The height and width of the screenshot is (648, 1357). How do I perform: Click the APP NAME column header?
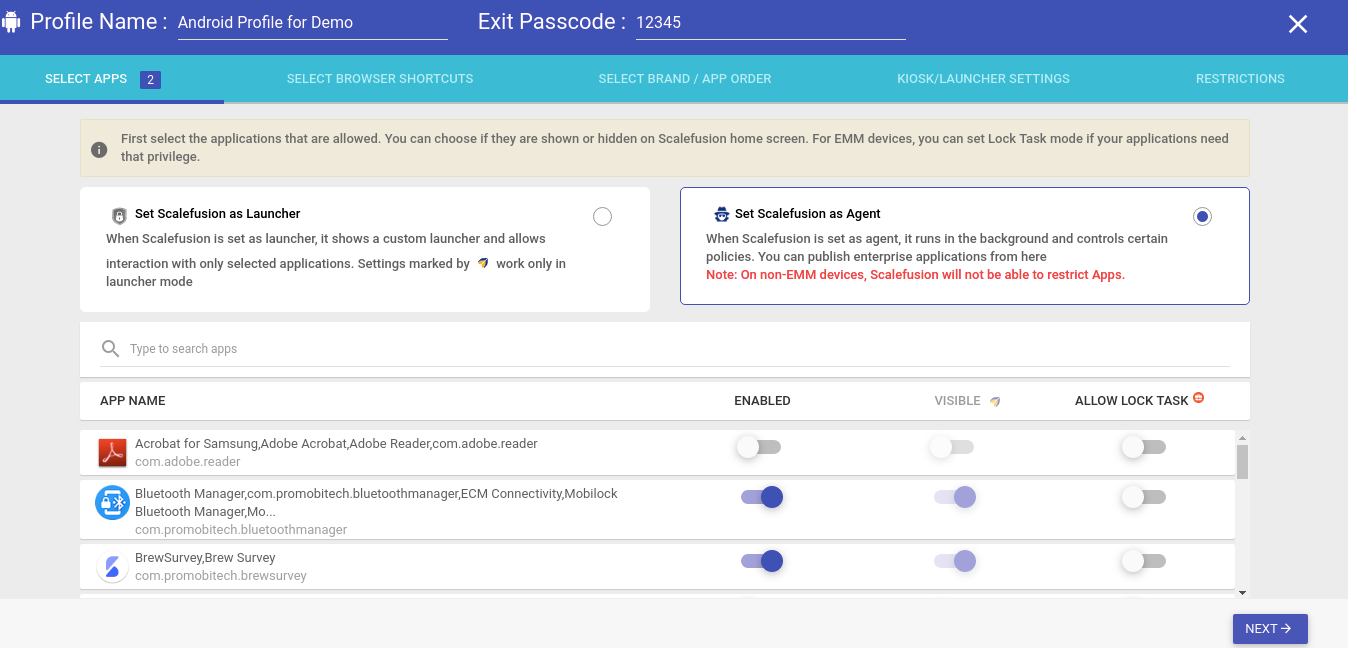point(133,401)
